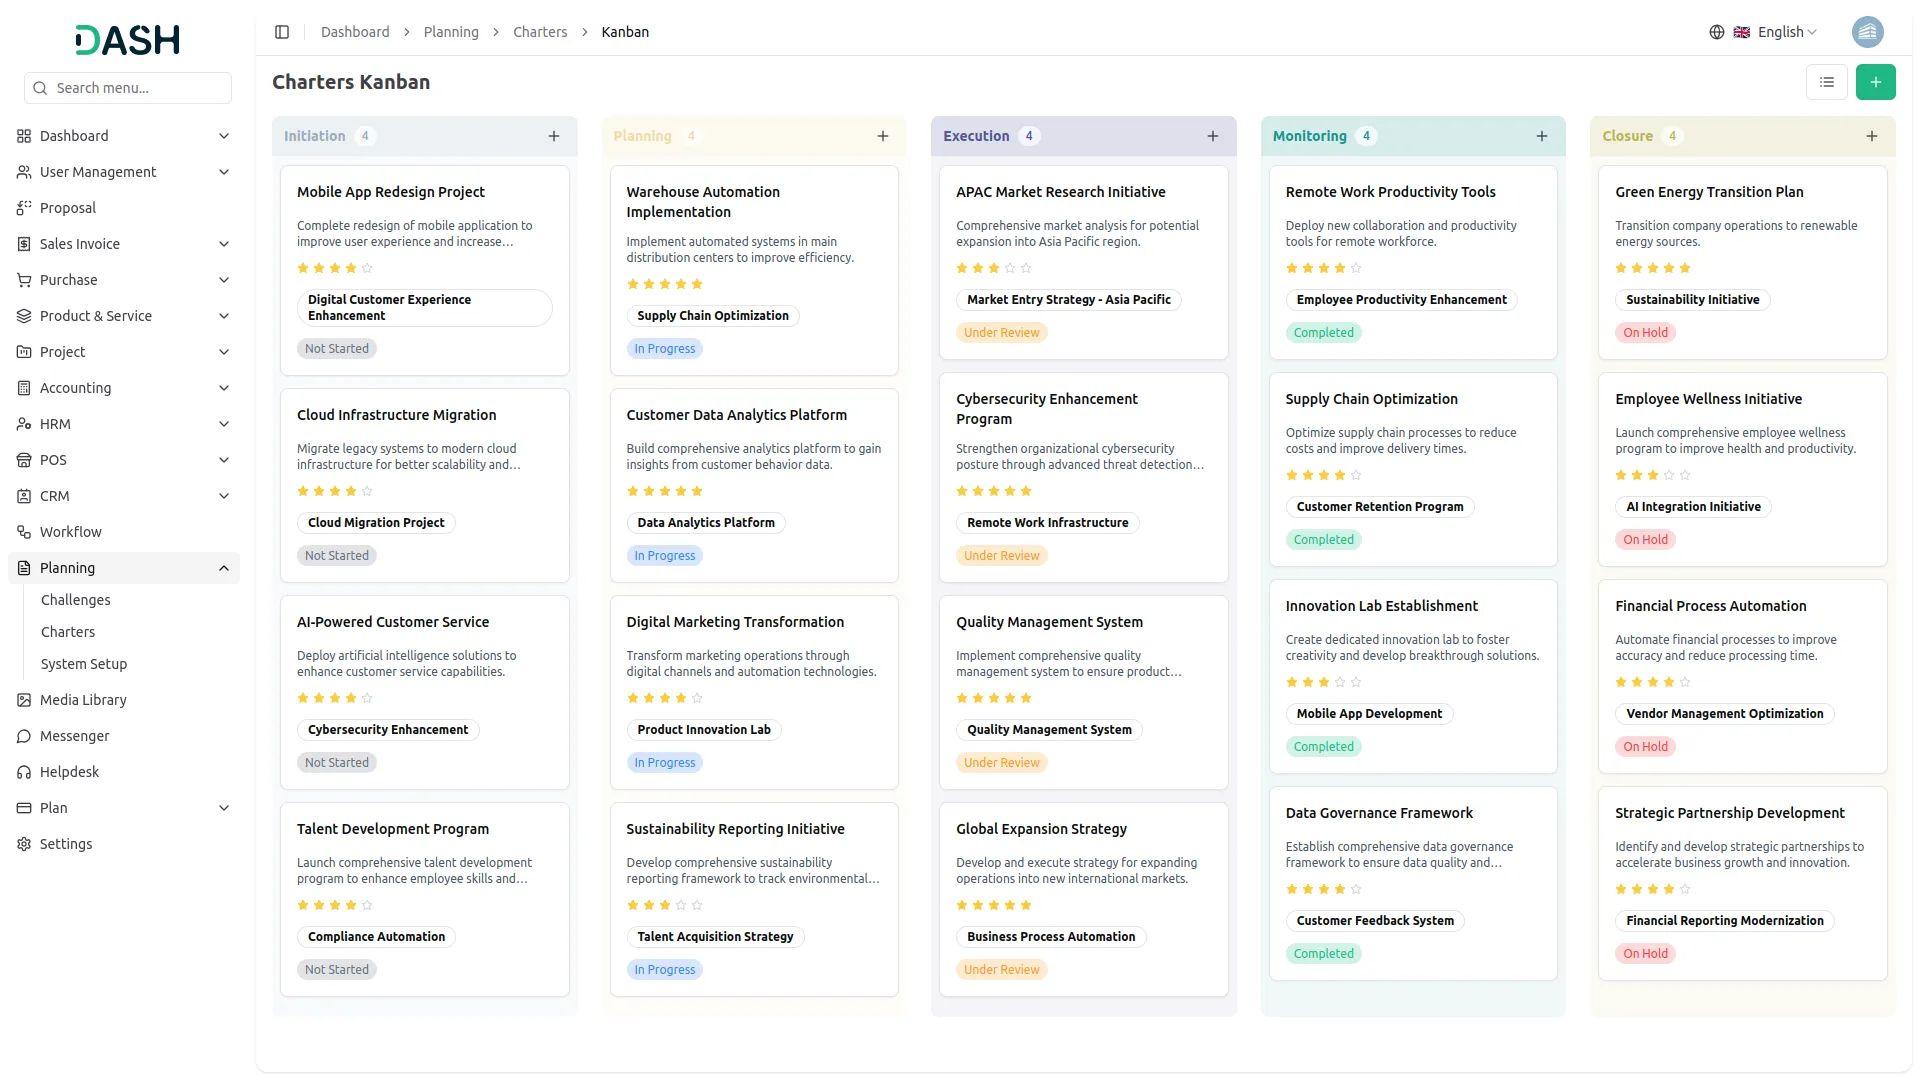
Task: Add card to Closure column
Action: (1871, 136)
